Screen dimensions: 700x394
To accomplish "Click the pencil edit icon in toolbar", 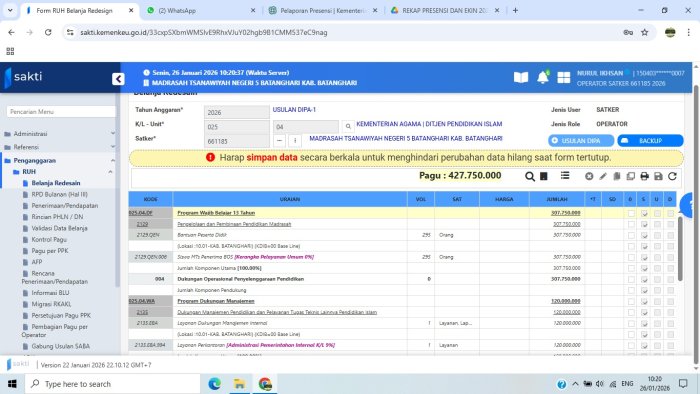I will (603, 176).
